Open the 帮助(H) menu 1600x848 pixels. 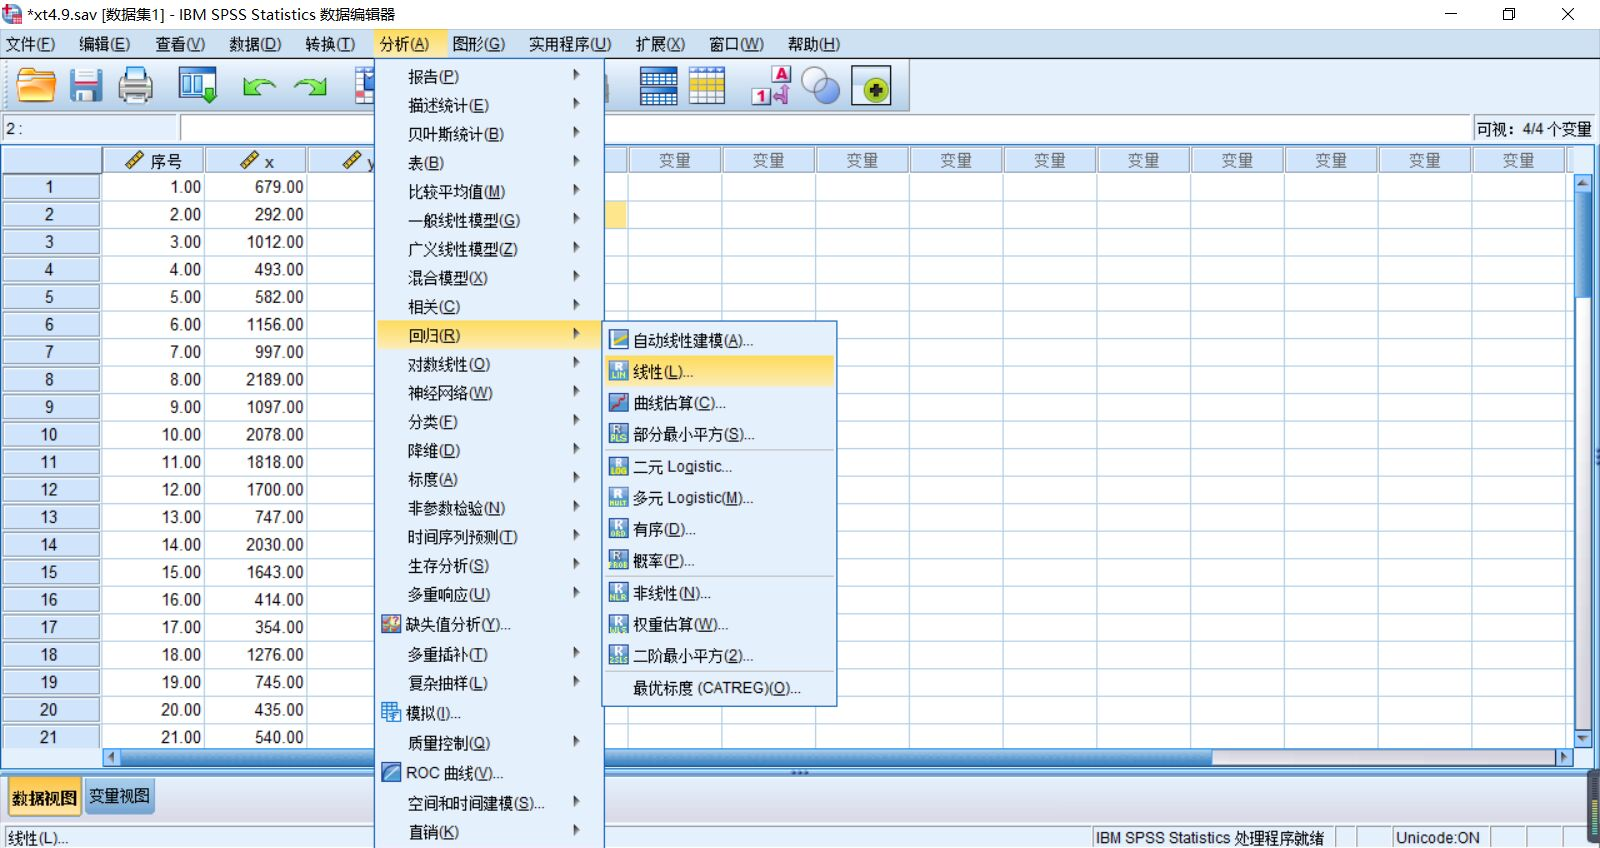(x=813, y=44)
